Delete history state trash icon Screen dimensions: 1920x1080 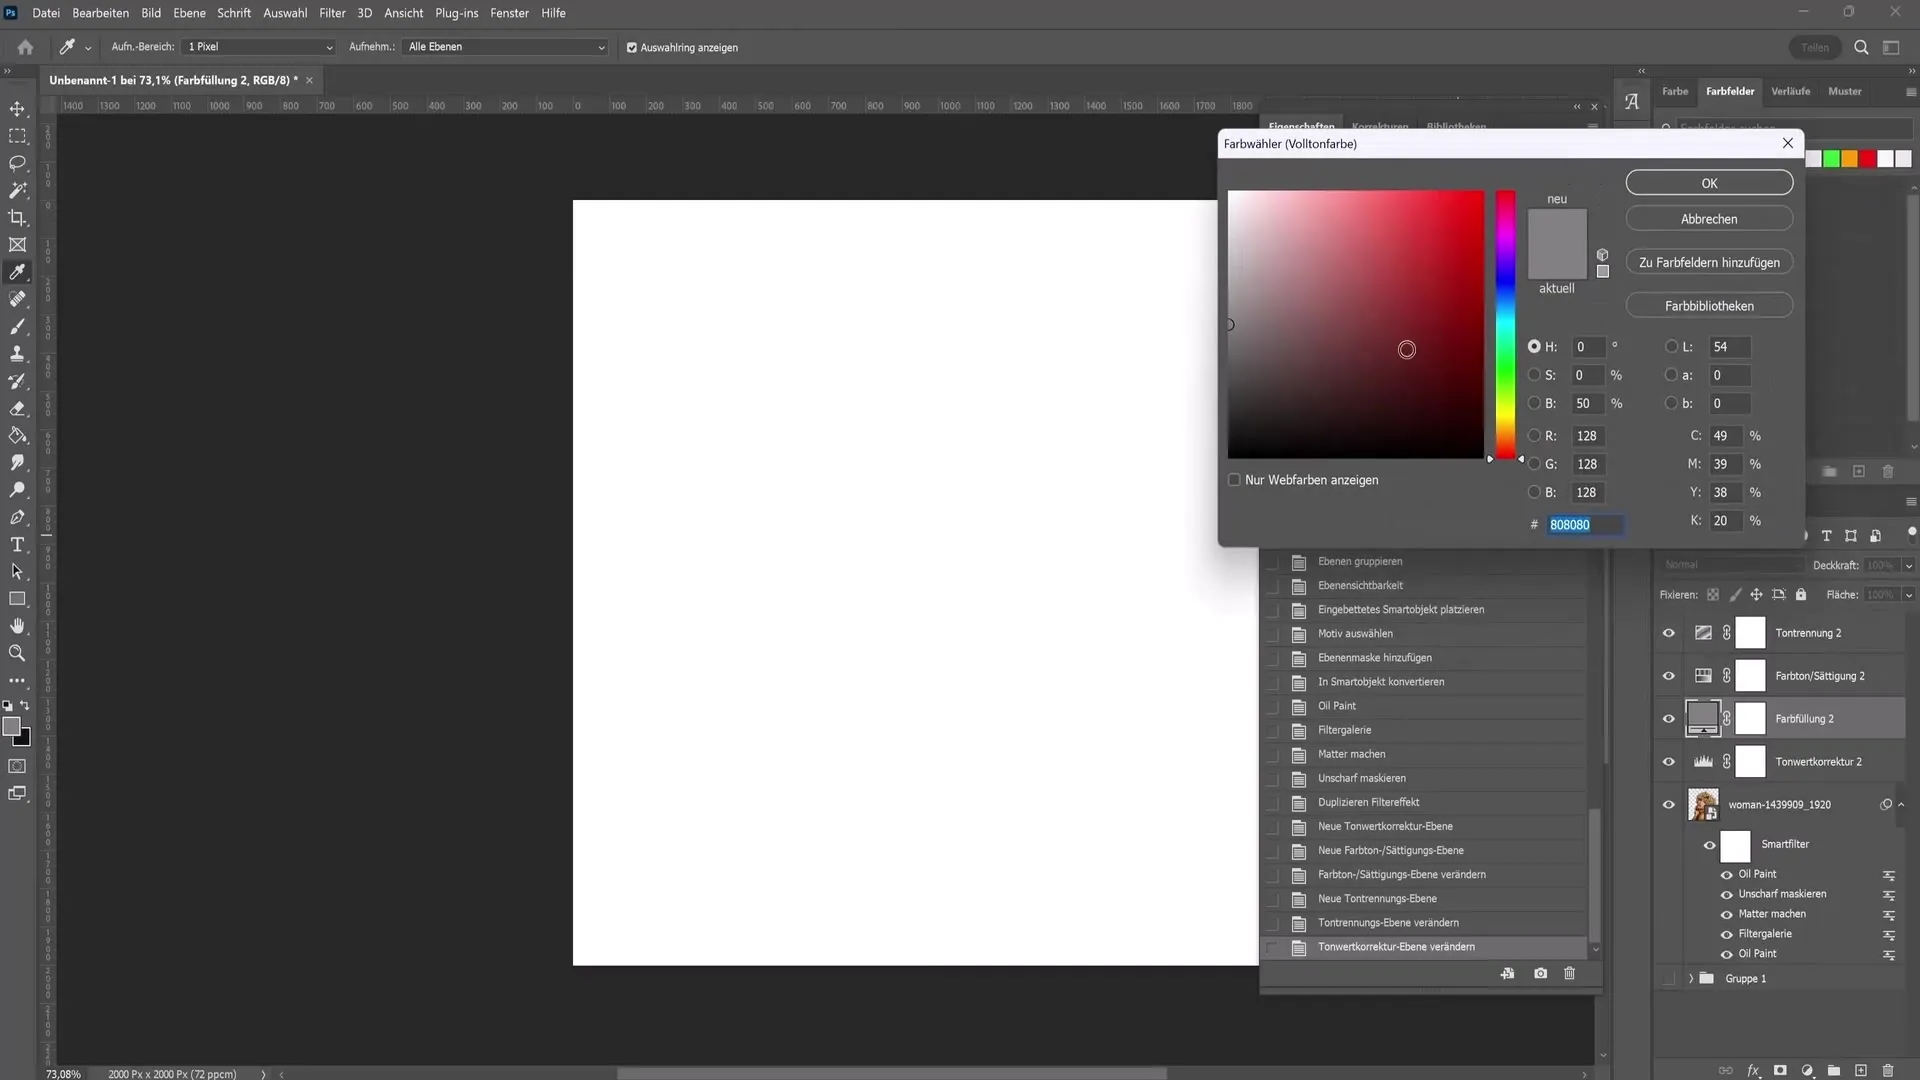[1569, 973]
